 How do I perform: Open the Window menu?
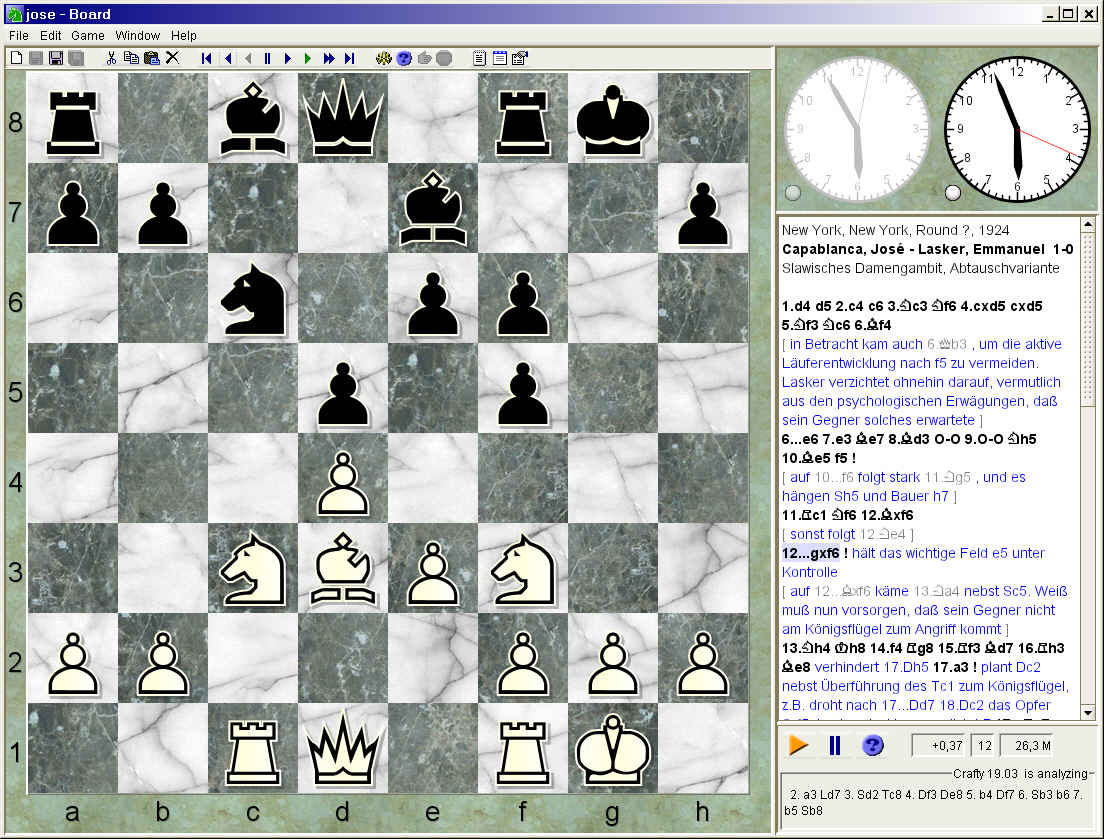click(x=138, y=35)
